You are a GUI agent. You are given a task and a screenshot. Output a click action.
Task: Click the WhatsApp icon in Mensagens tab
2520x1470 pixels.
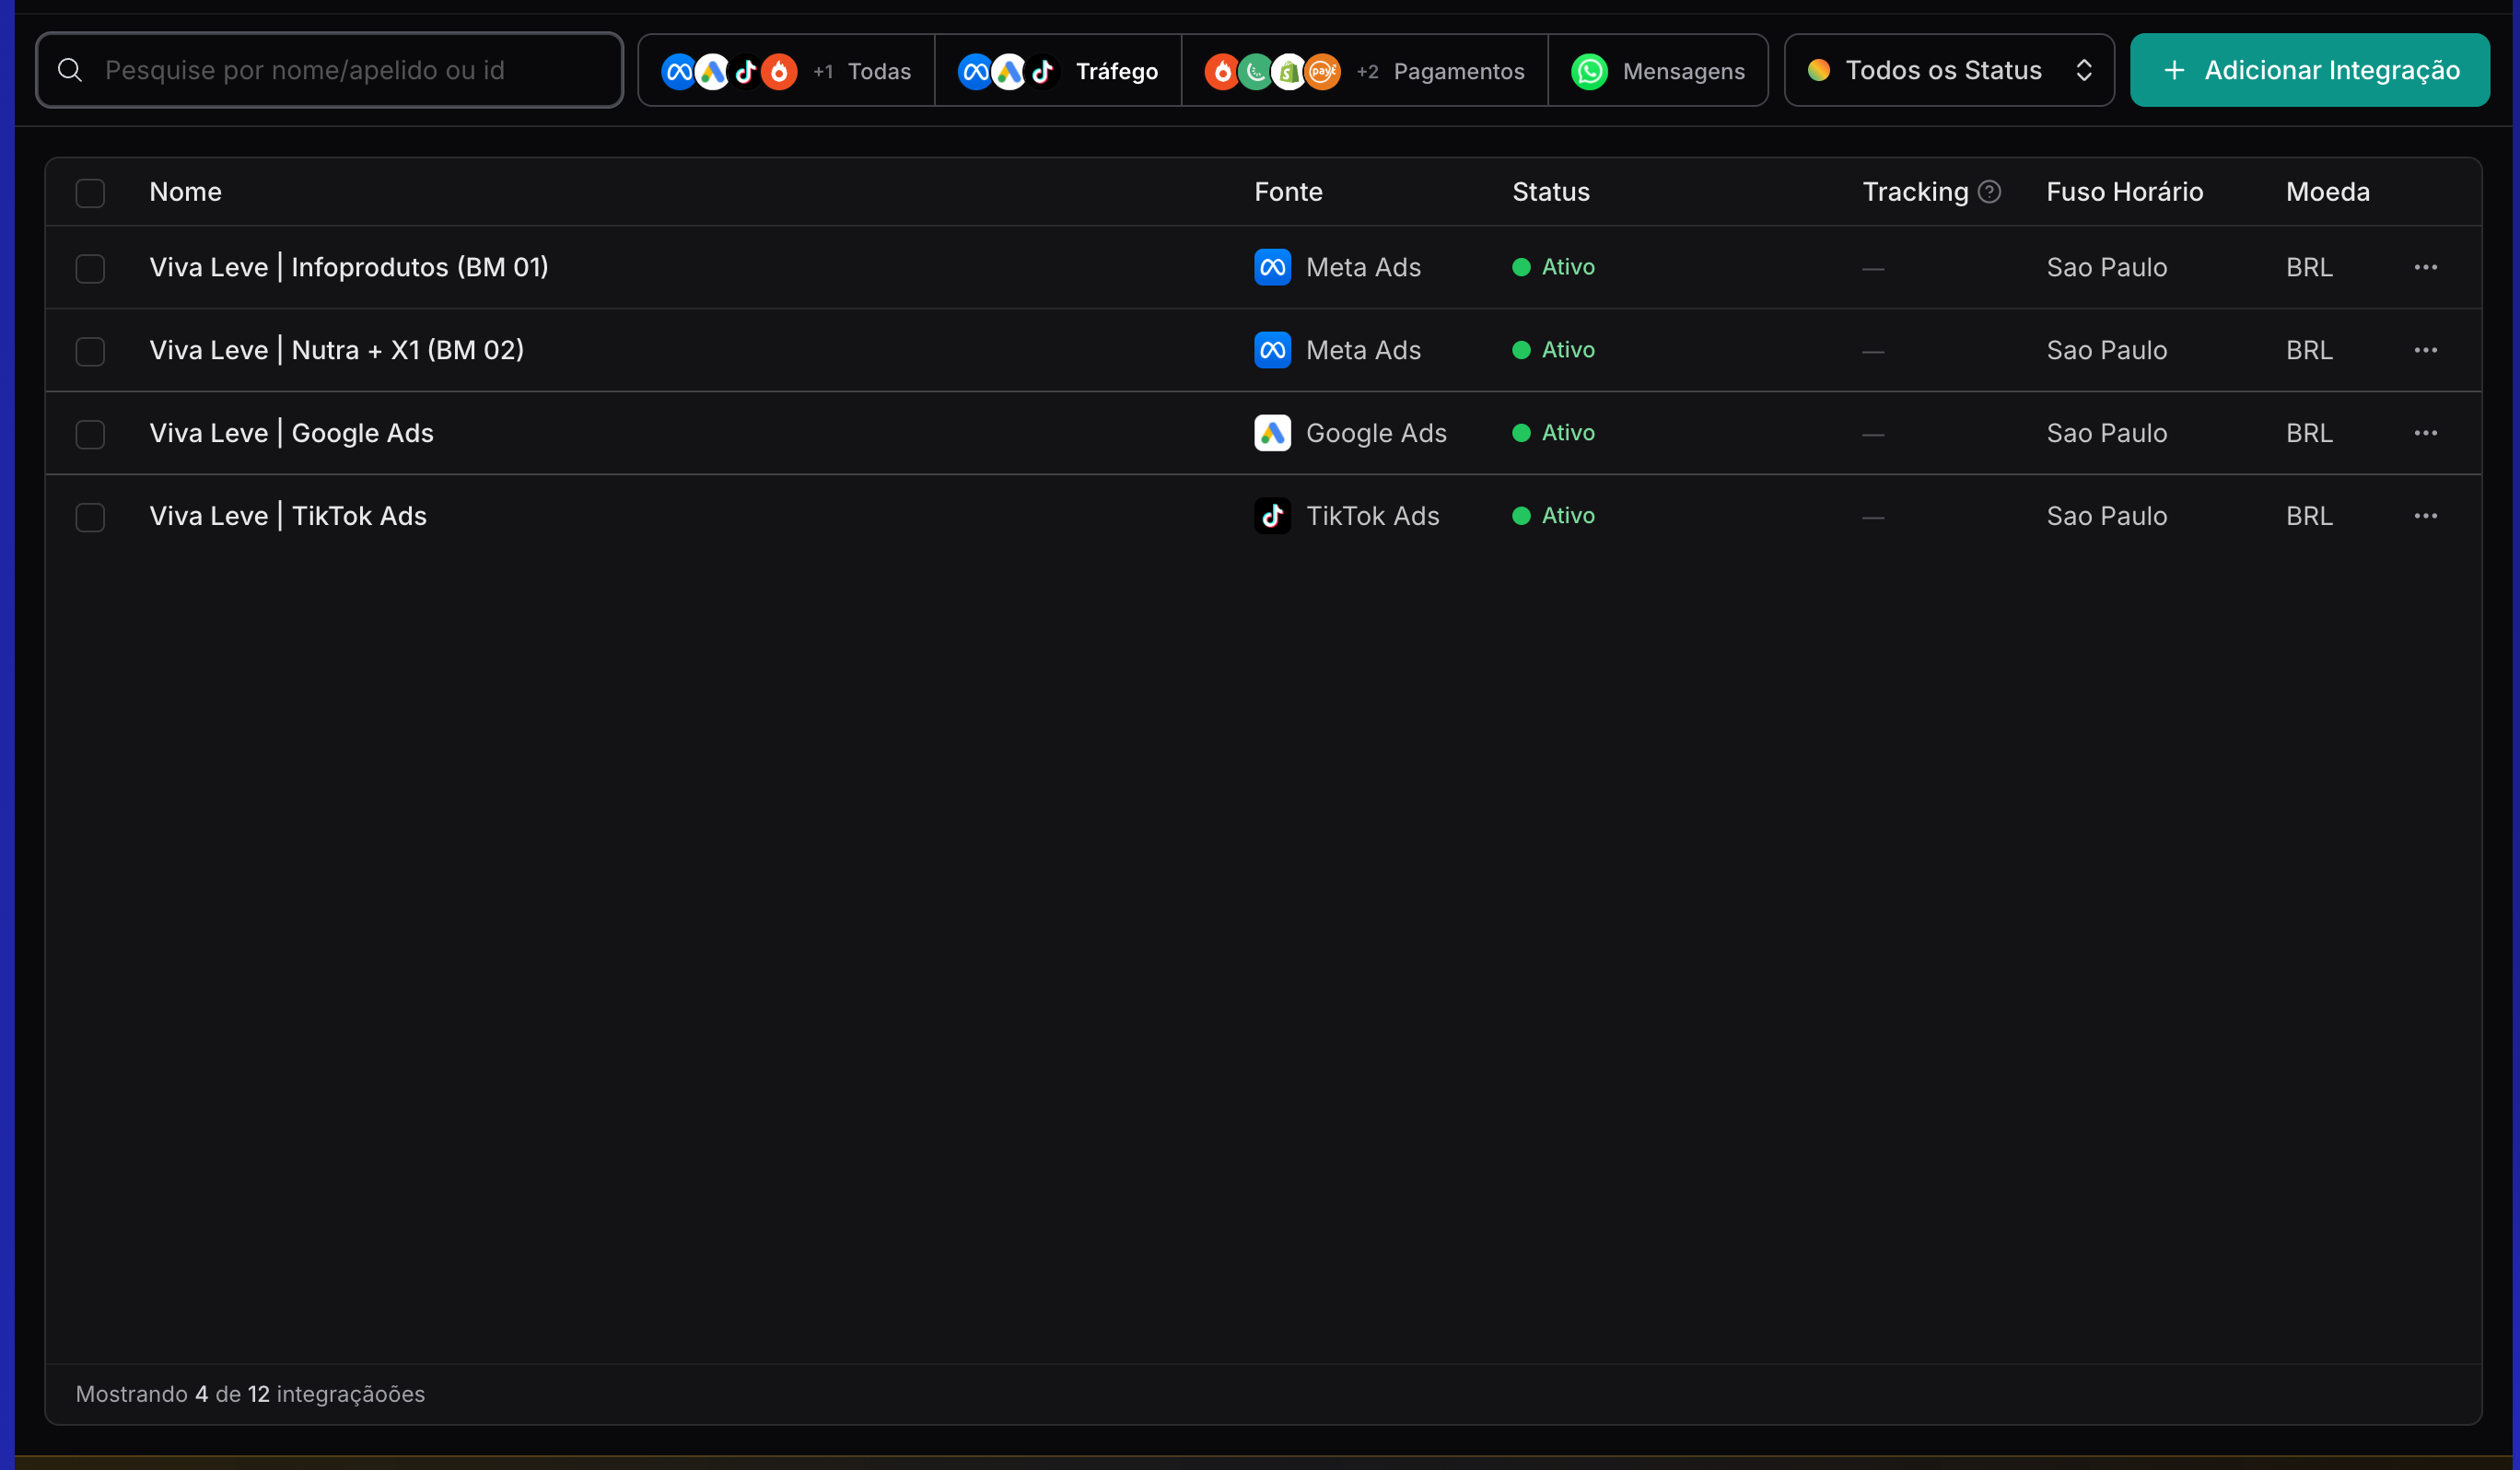1589,71
